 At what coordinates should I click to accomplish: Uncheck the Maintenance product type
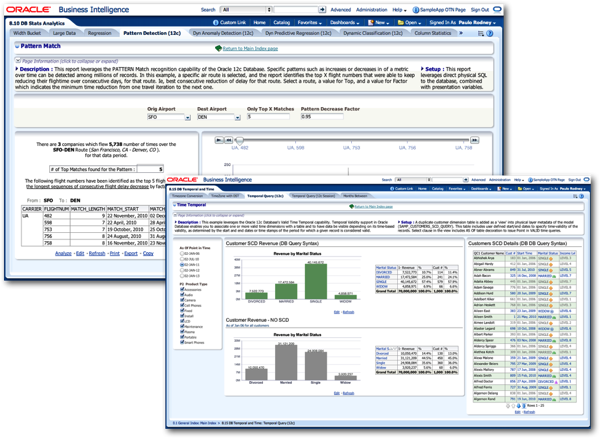(x=182, y=326)
